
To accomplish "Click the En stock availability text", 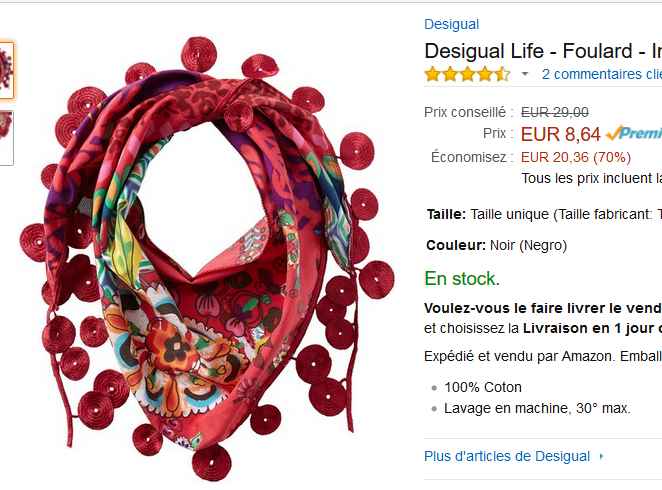I will [462, 279].
